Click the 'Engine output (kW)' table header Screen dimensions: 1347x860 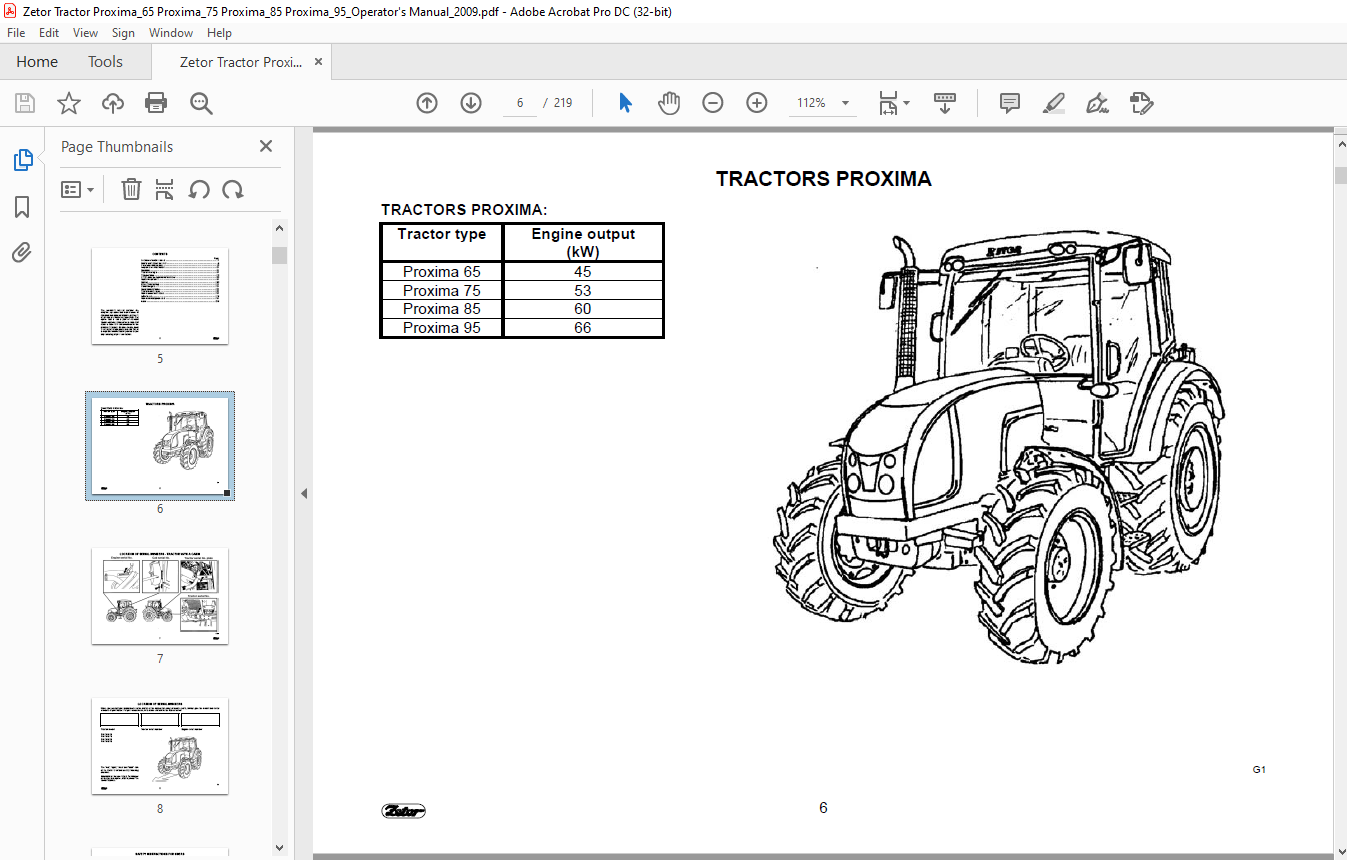583,243
